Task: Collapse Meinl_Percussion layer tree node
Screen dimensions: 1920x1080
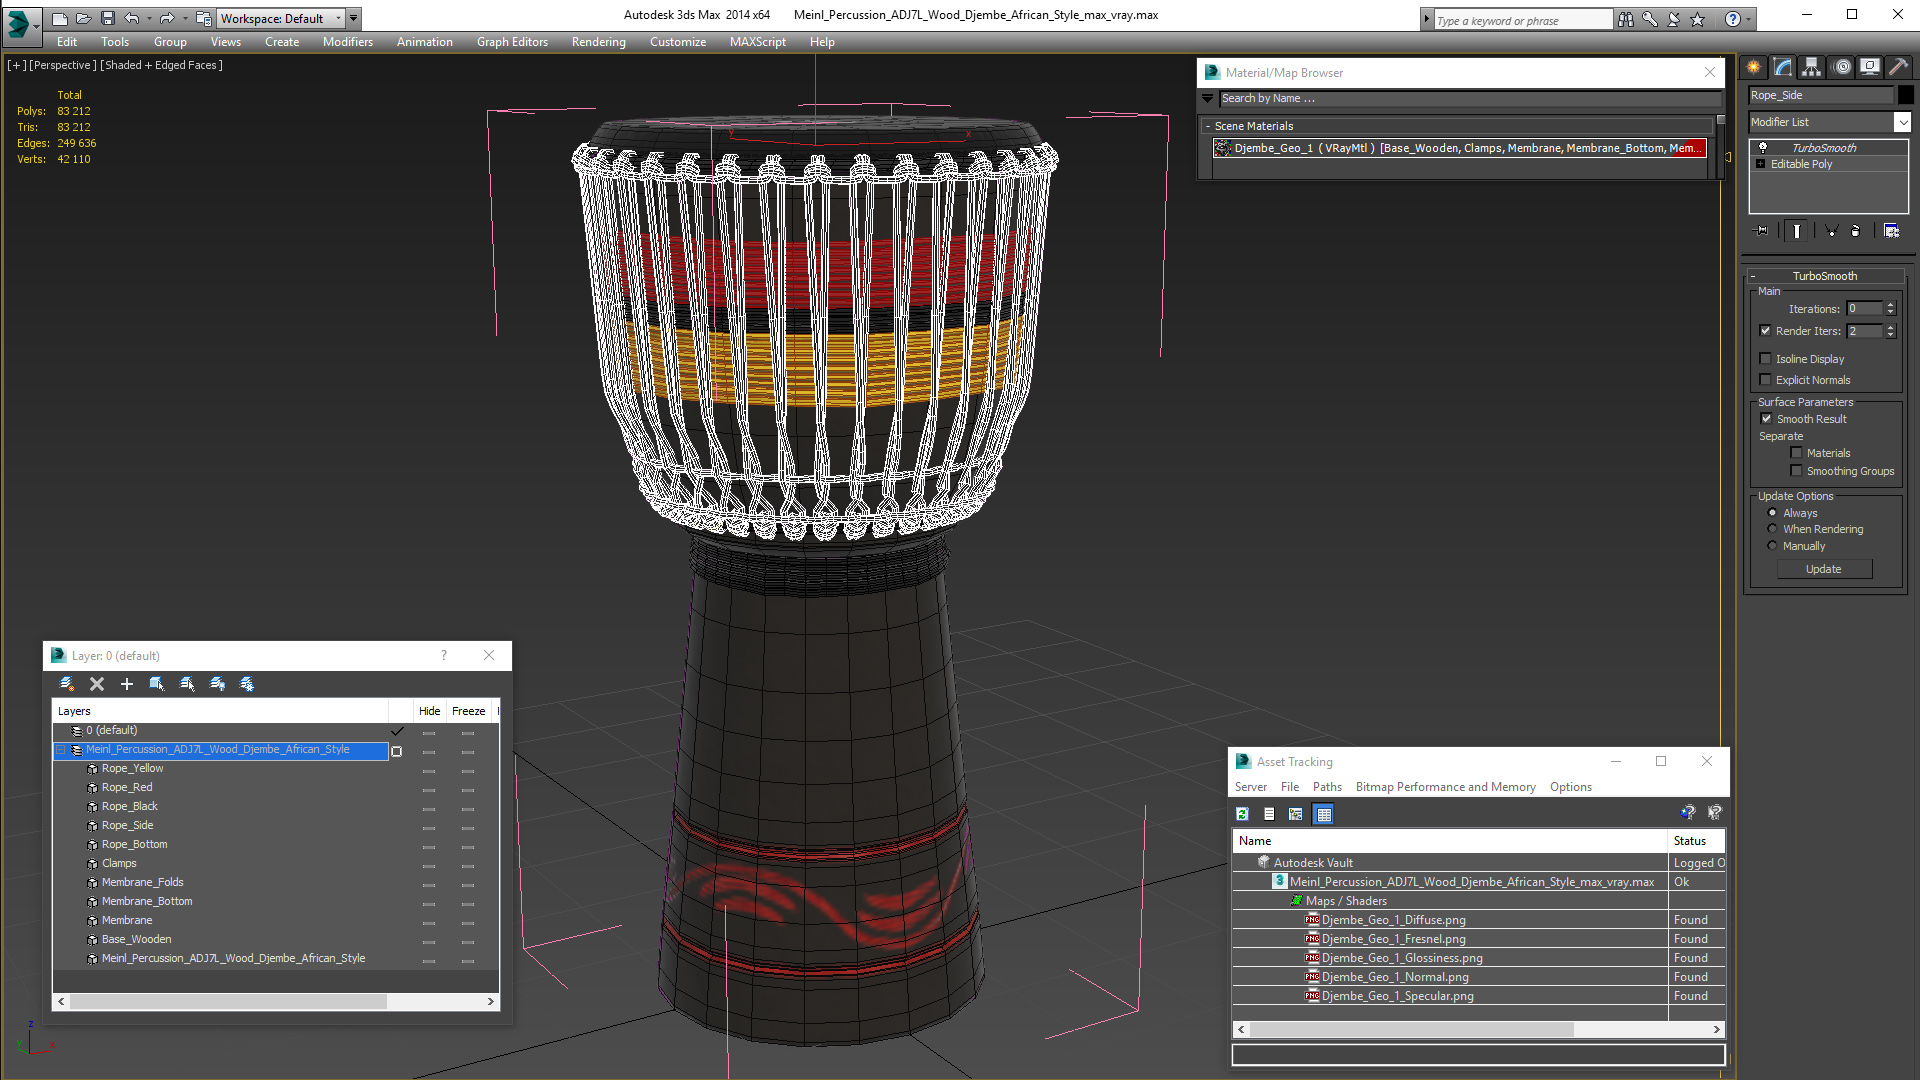Action: [60, 750]
